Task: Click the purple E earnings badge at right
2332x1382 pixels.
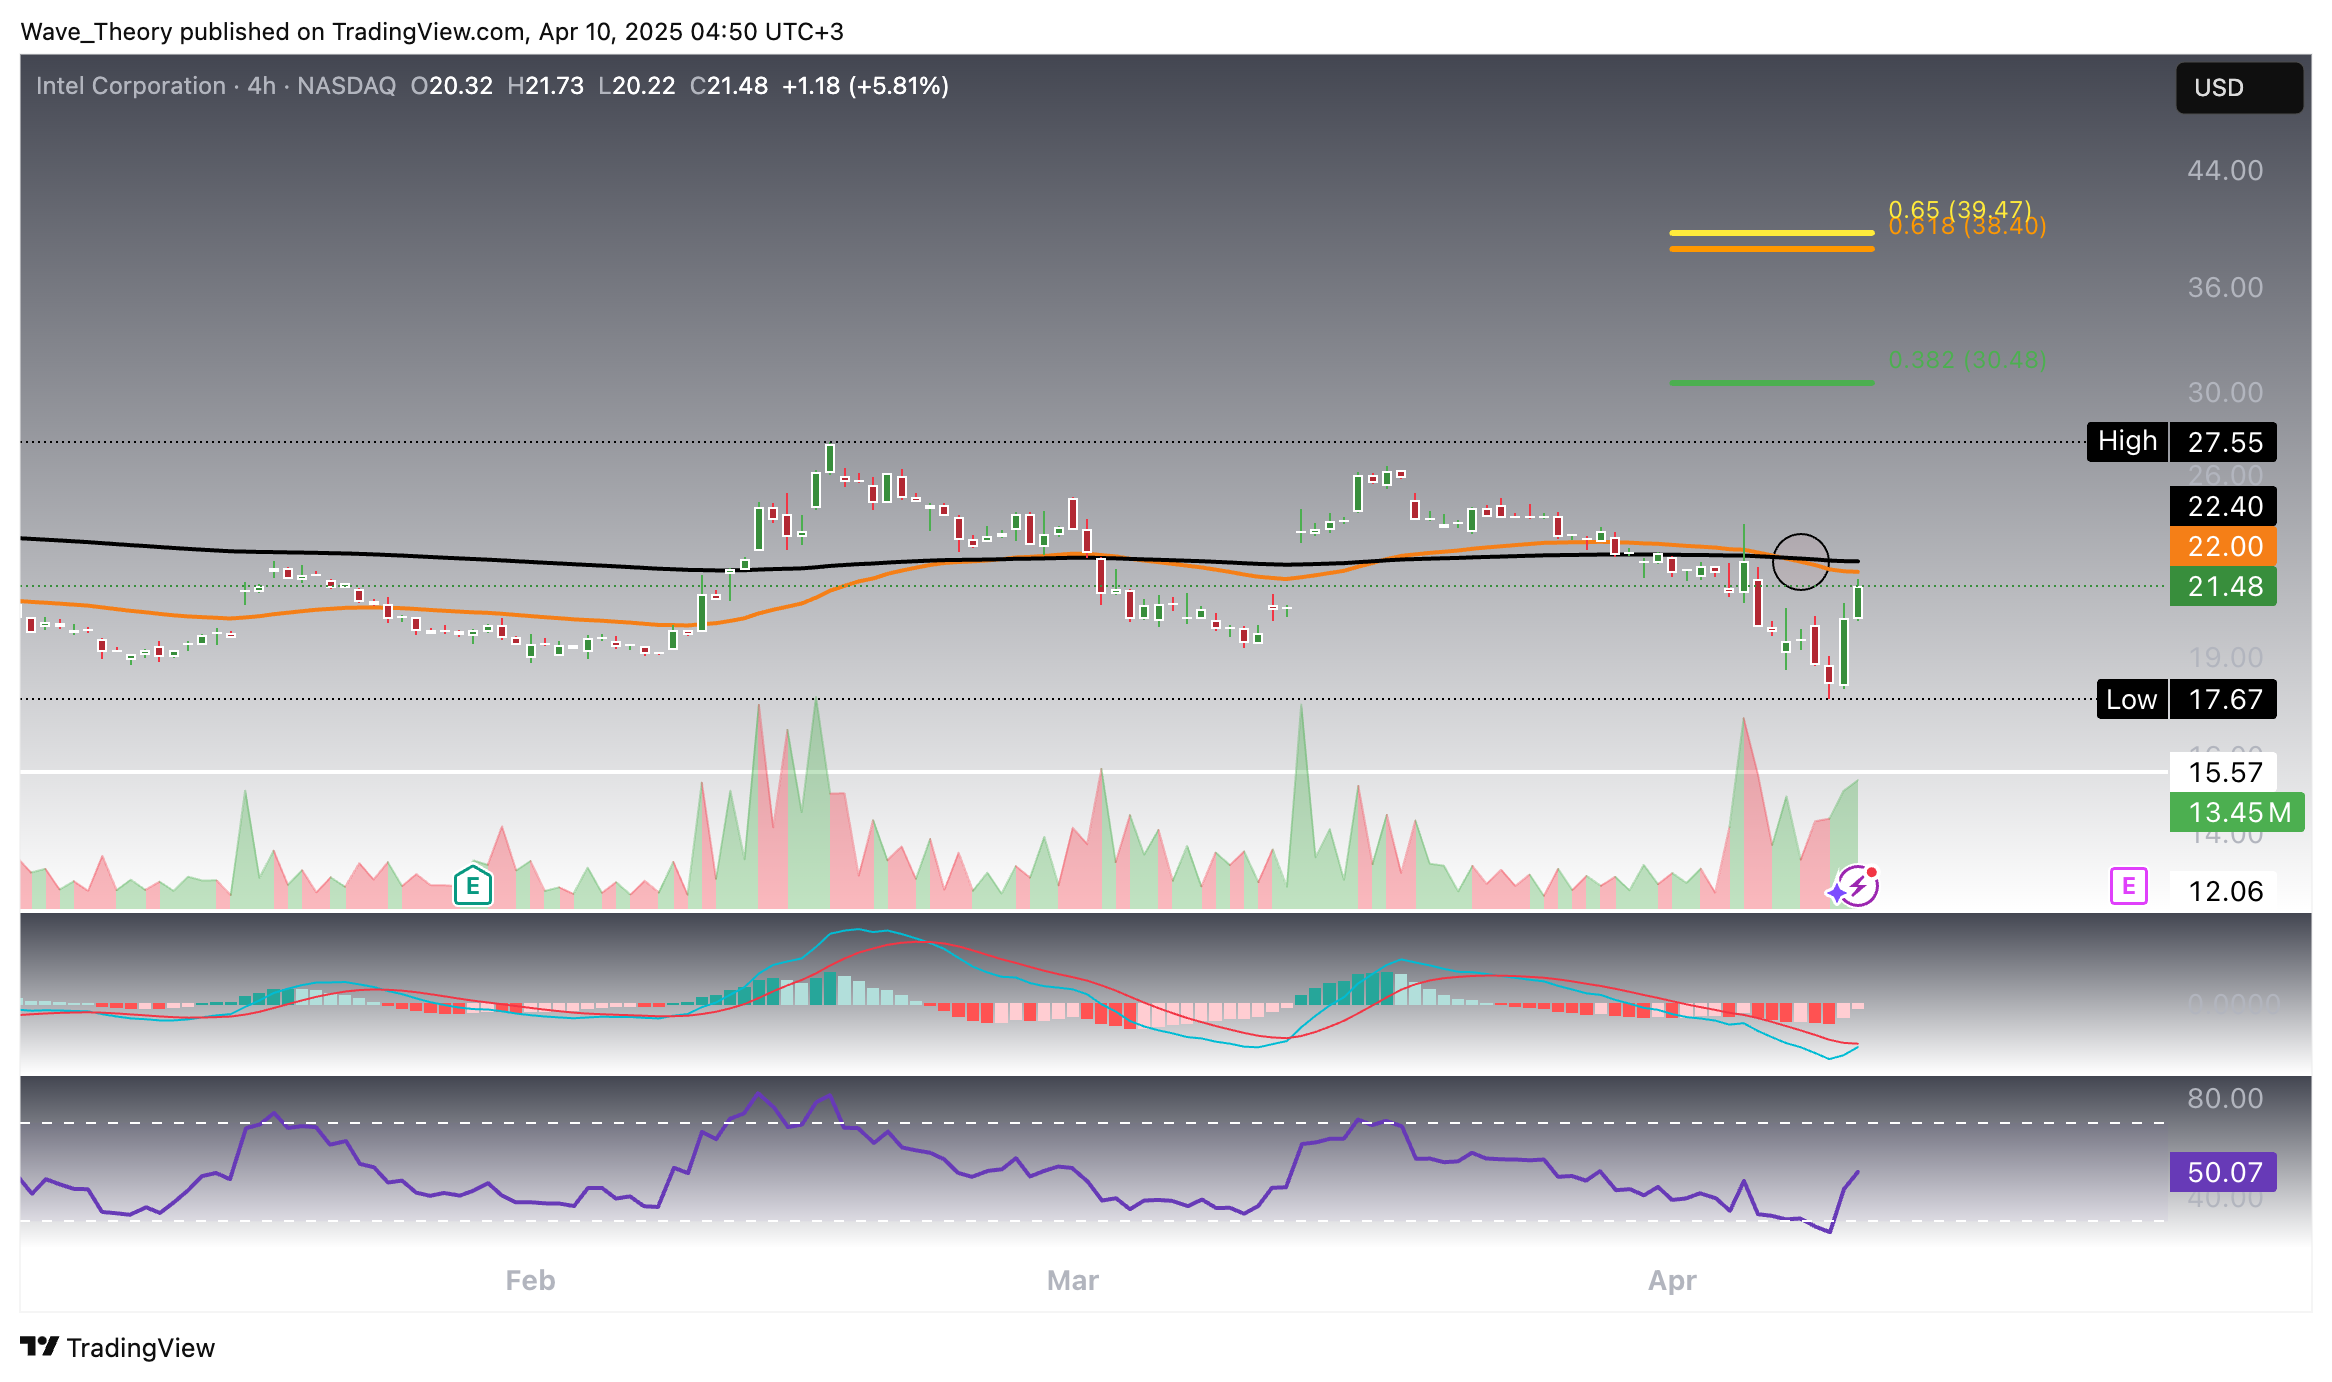Action: (x=2129, y=887)
